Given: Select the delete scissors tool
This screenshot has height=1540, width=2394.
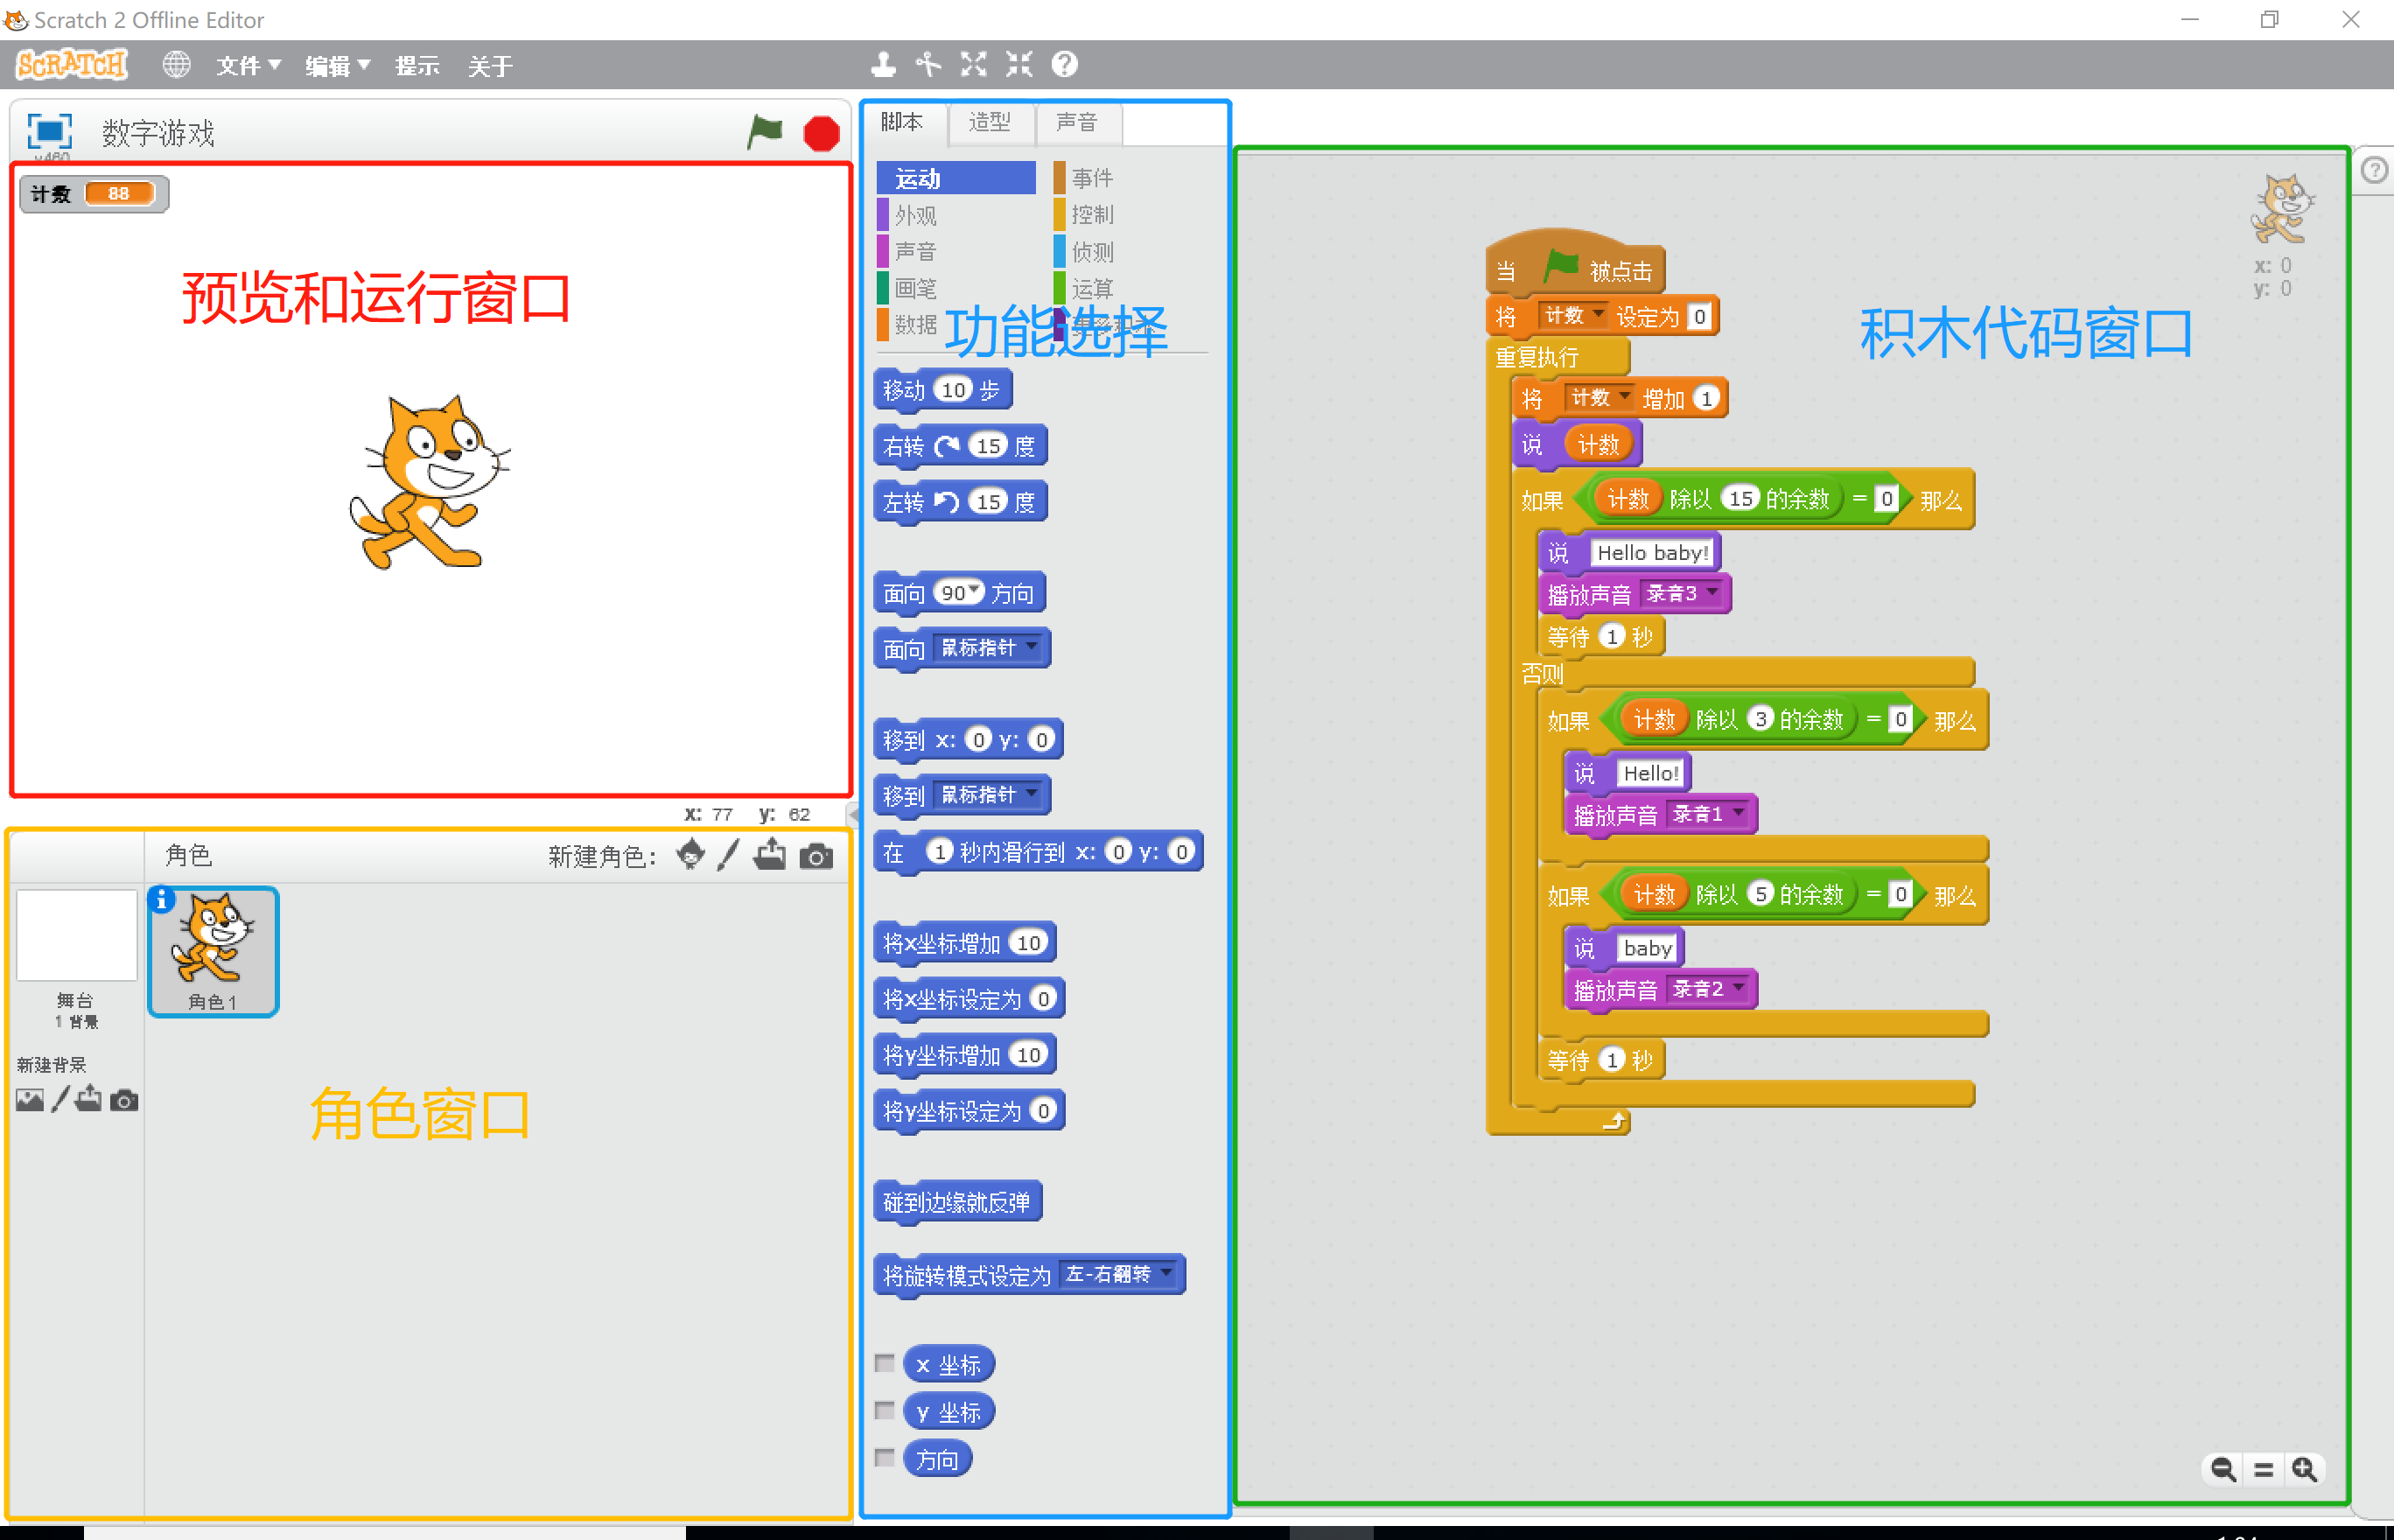Looking at the screenshot, I should pos(928,65).
